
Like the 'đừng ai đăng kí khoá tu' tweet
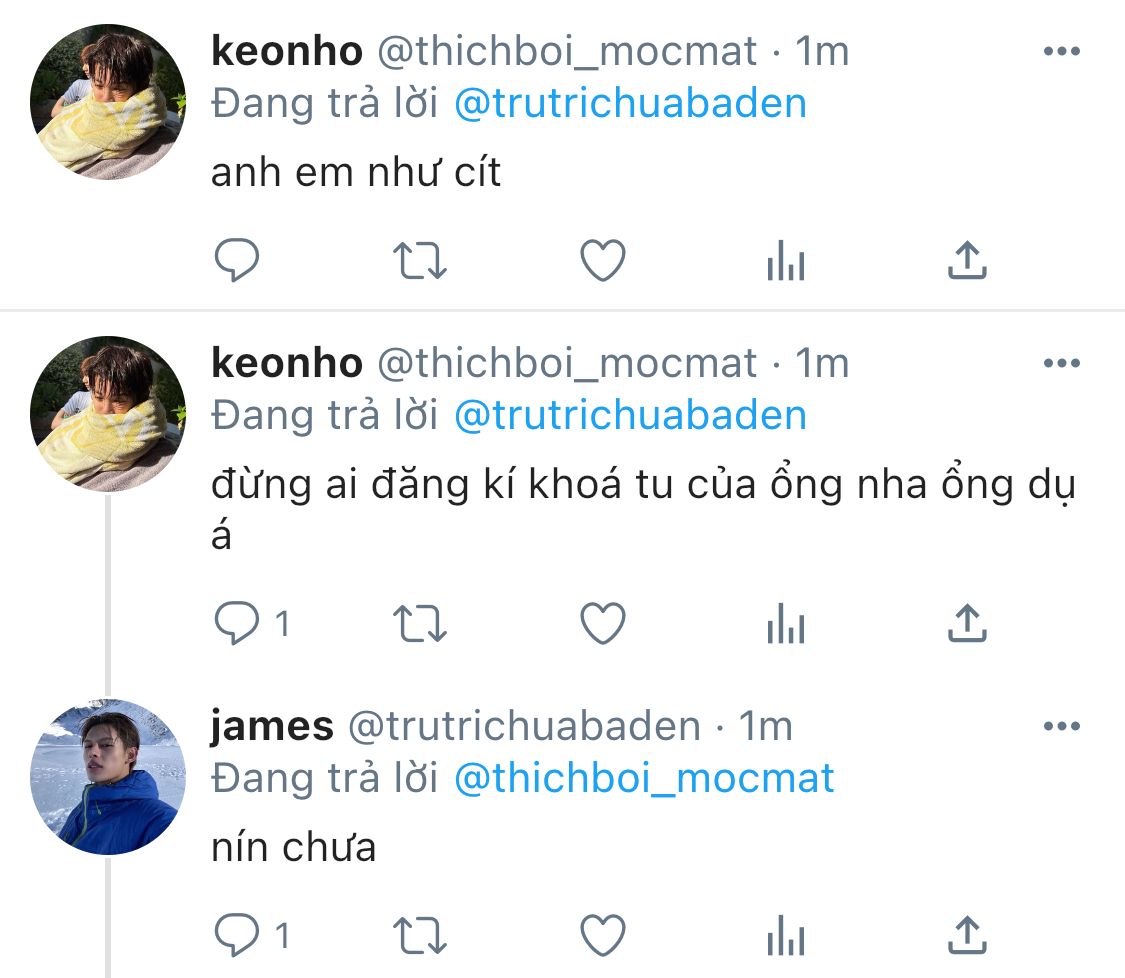pyautogui.click(x=603, y=623)
